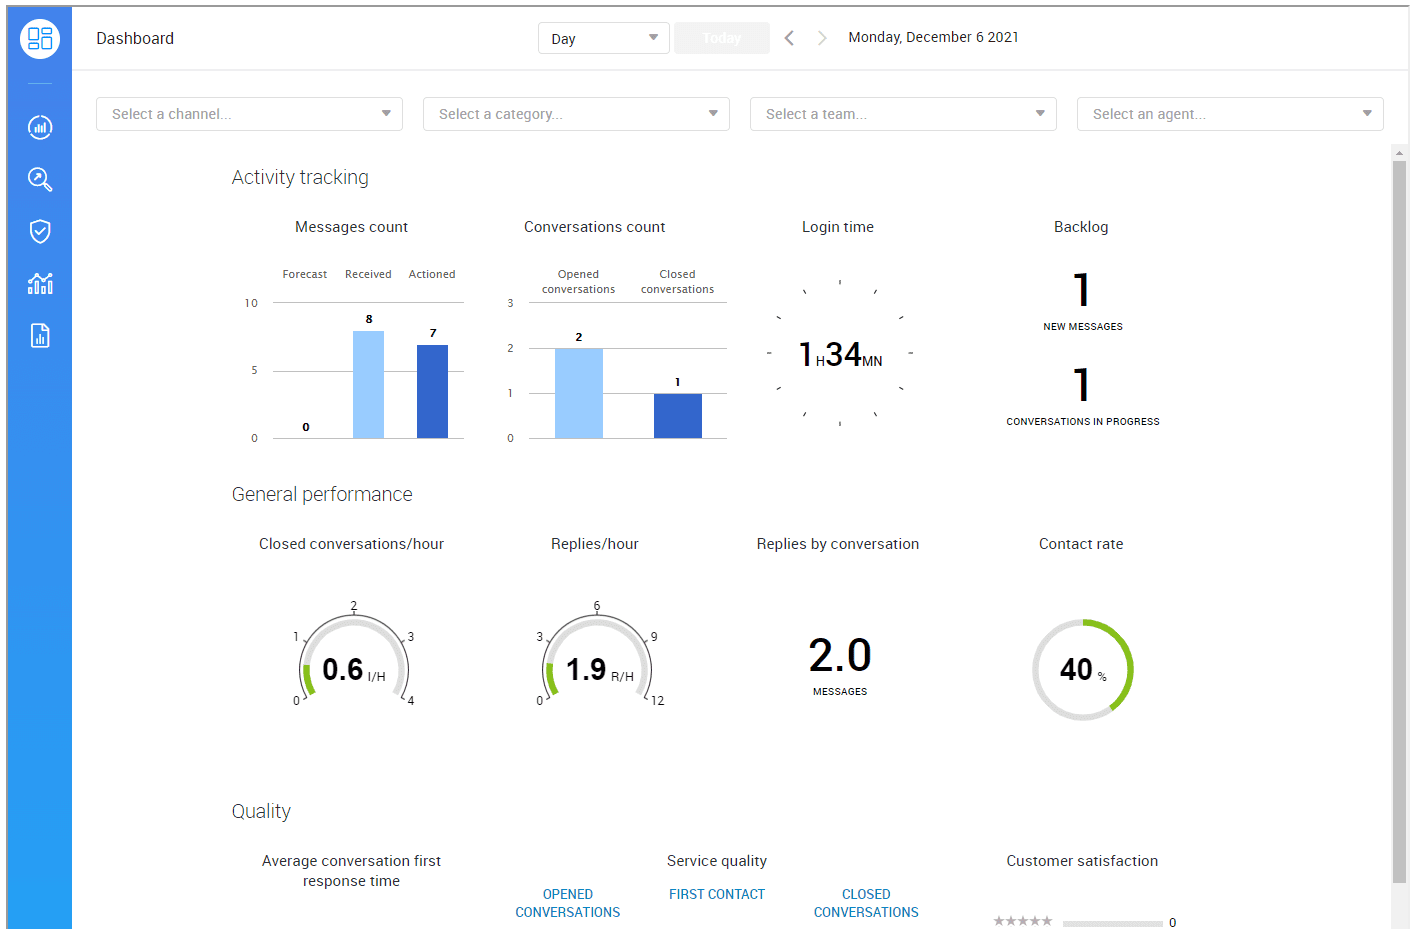Screen dimensions: 1419x929
Task: Click the Received messages light-blue bar
Action: [368, 385]
